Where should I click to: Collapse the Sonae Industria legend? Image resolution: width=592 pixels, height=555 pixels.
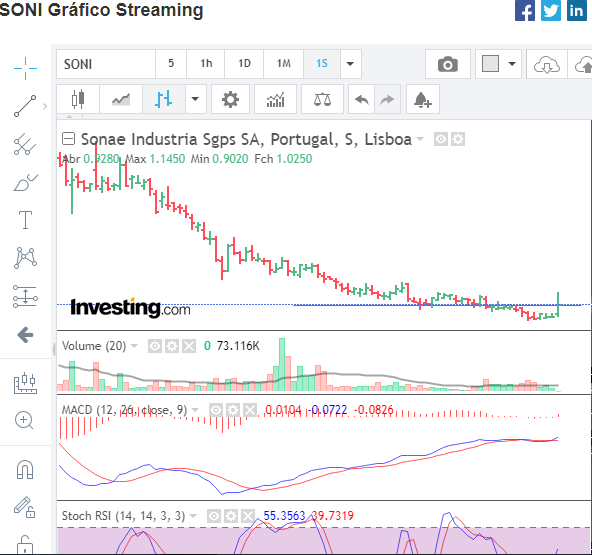click(x=68, y=139)
